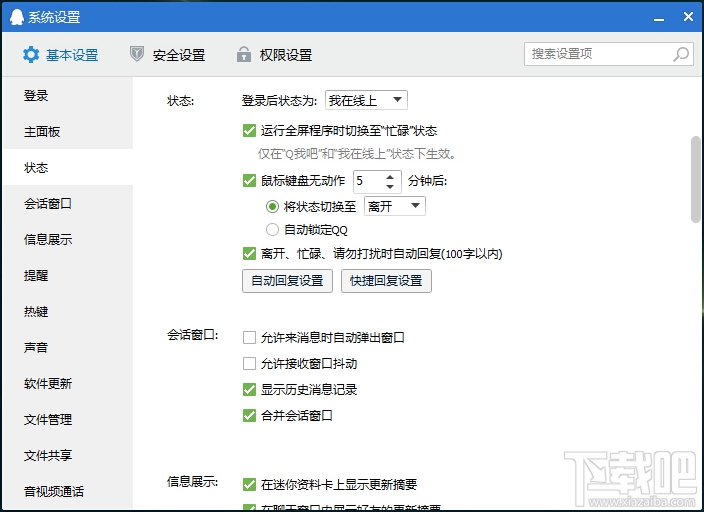Select the 将状态切换至 radio button

tap(272, 207)
